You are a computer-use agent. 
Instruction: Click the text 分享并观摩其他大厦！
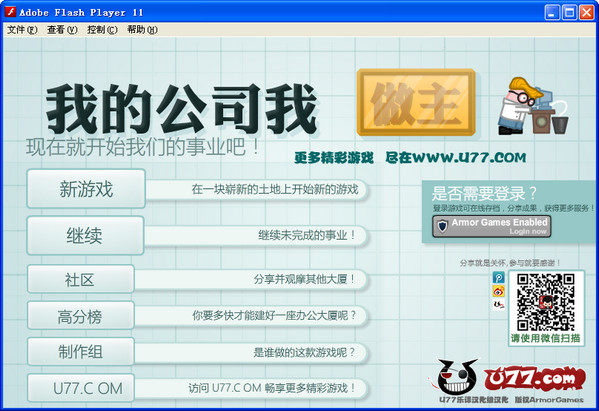click(x=305, y=279)
